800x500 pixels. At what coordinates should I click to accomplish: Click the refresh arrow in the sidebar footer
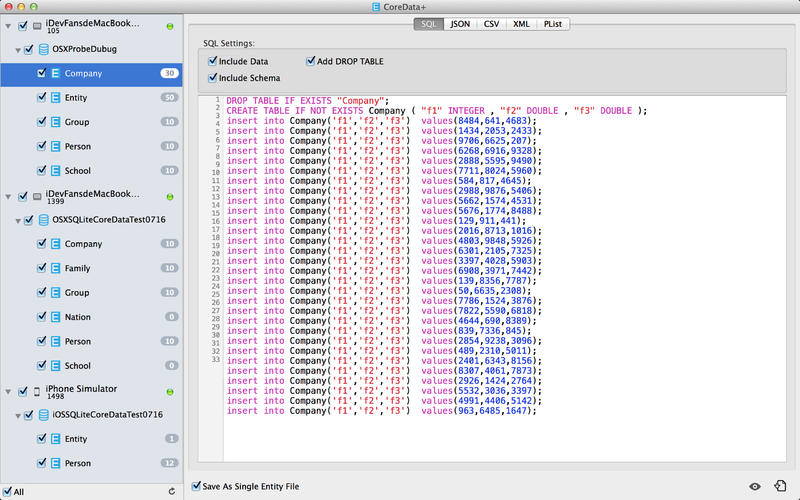(171, 491)
